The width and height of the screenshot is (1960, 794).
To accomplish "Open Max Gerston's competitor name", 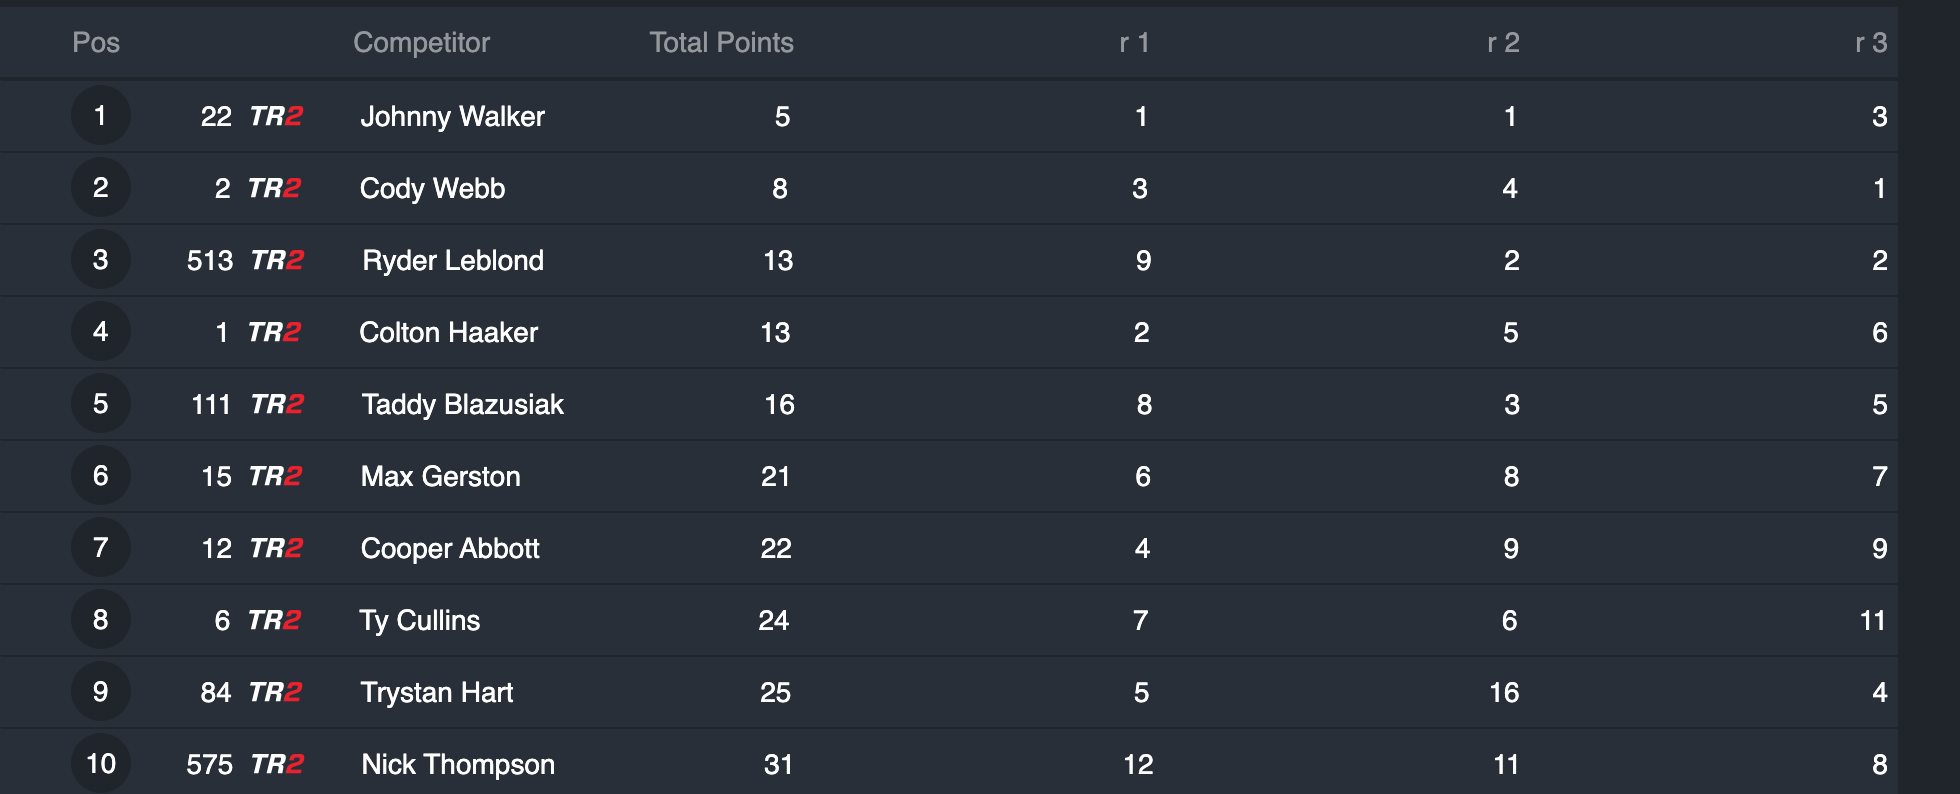I will [440, 477].
